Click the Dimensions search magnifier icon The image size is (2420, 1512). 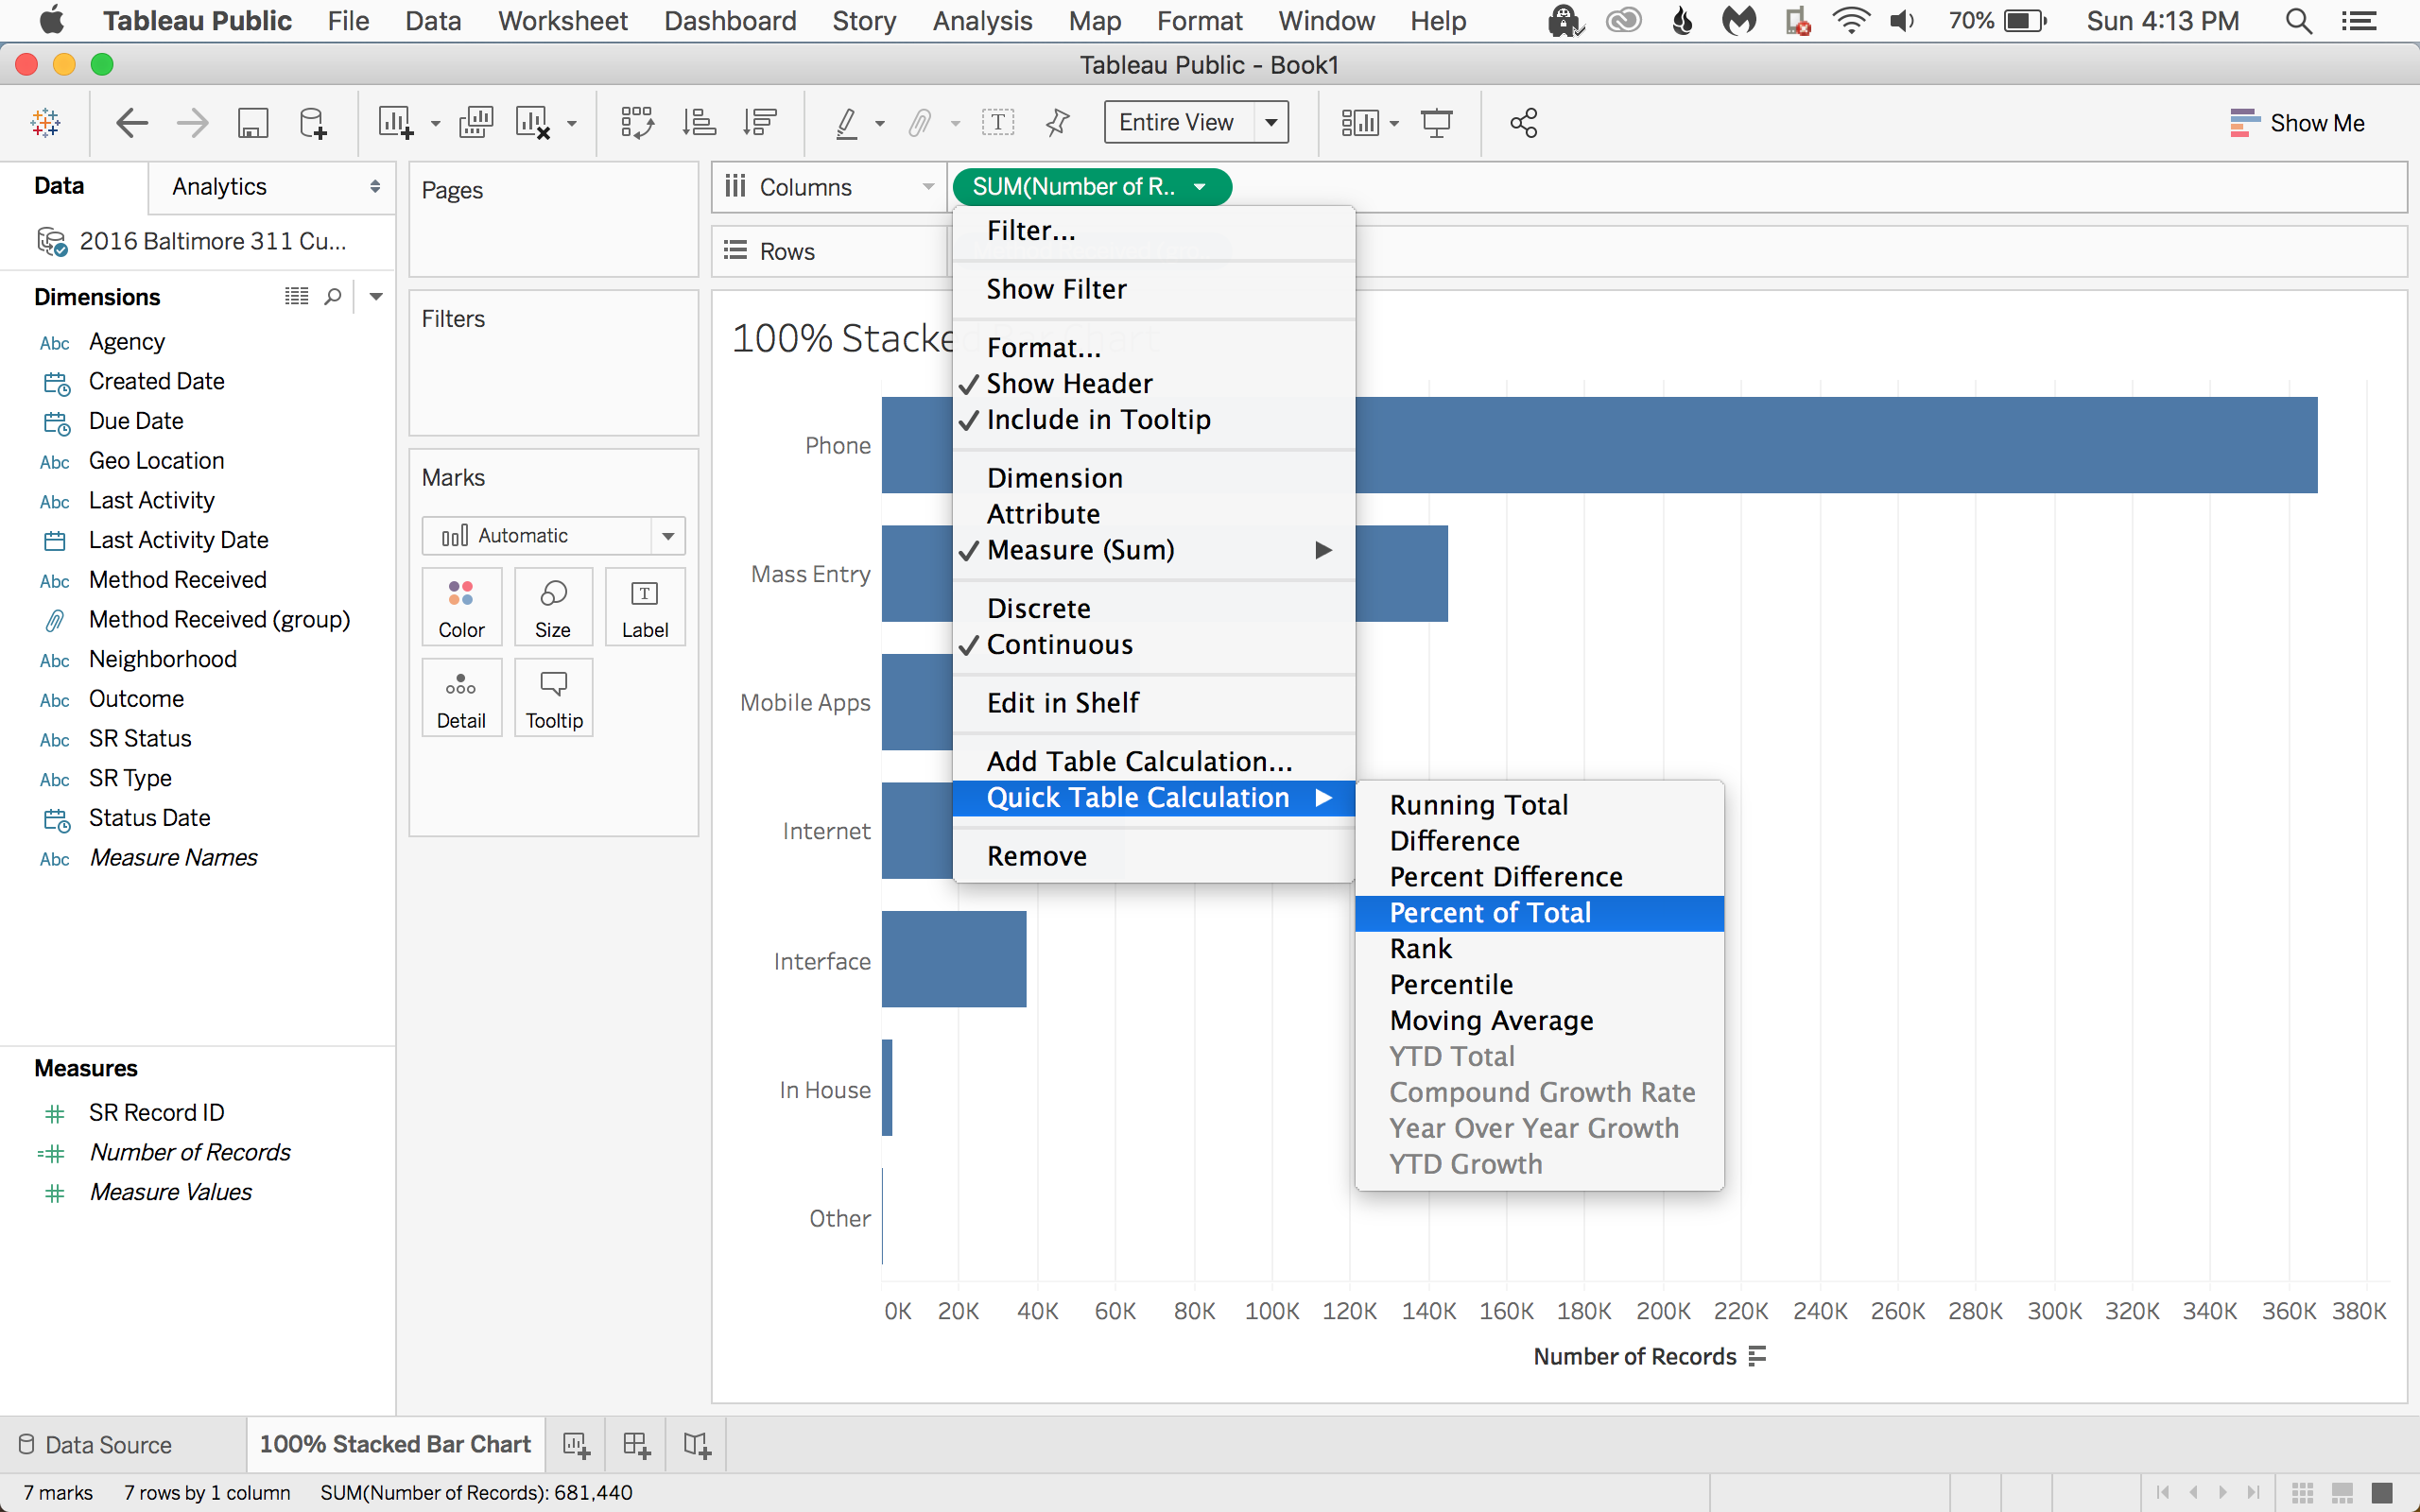point(333,297)
